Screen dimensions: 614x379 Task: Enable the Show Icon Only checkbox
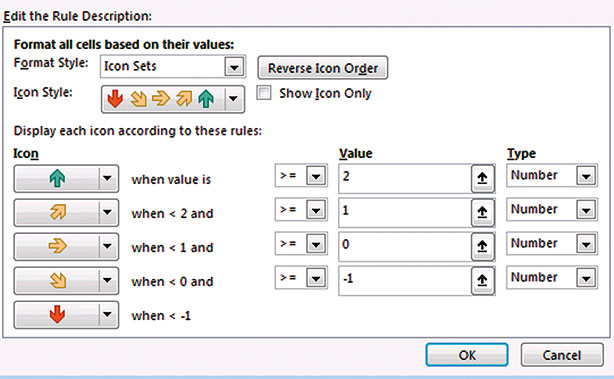coord(264,93)
